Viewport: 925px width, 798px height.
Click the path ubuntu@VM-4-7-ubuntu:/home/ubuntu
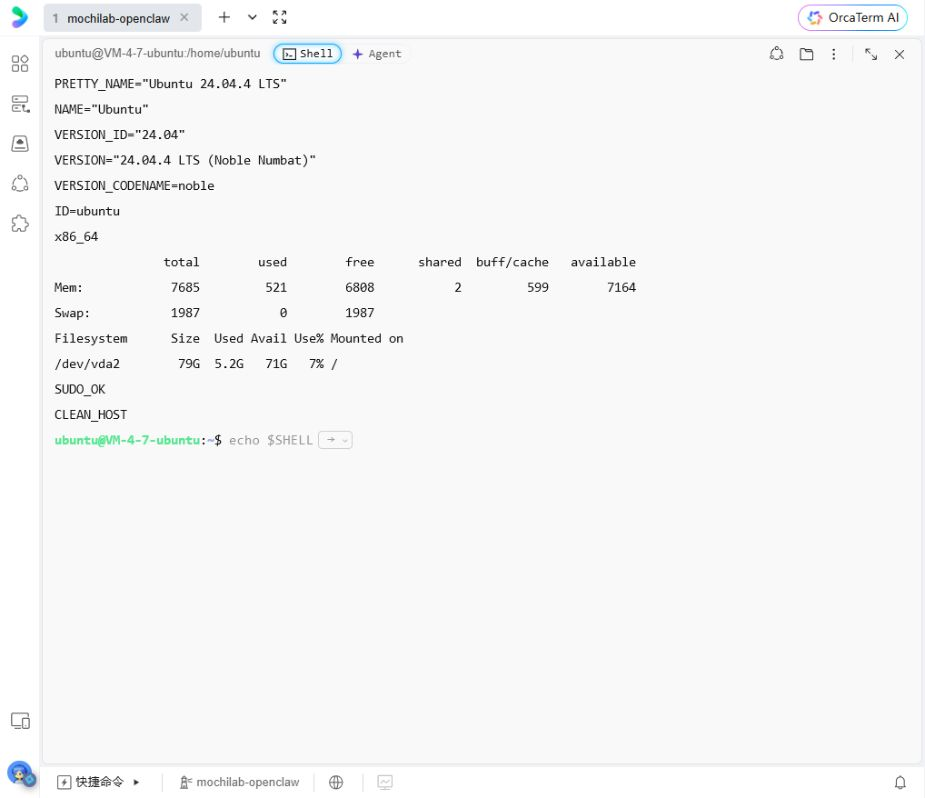pyautogui.click(x=157, y=53)
